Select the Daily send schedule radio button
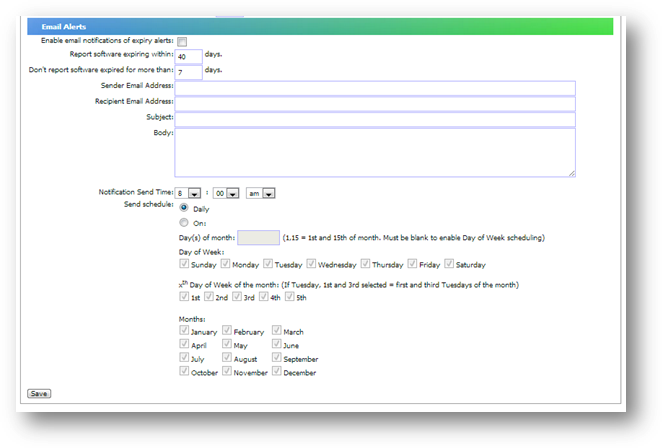The width and height of the screenshot is (662, 448). coord(184,208)
